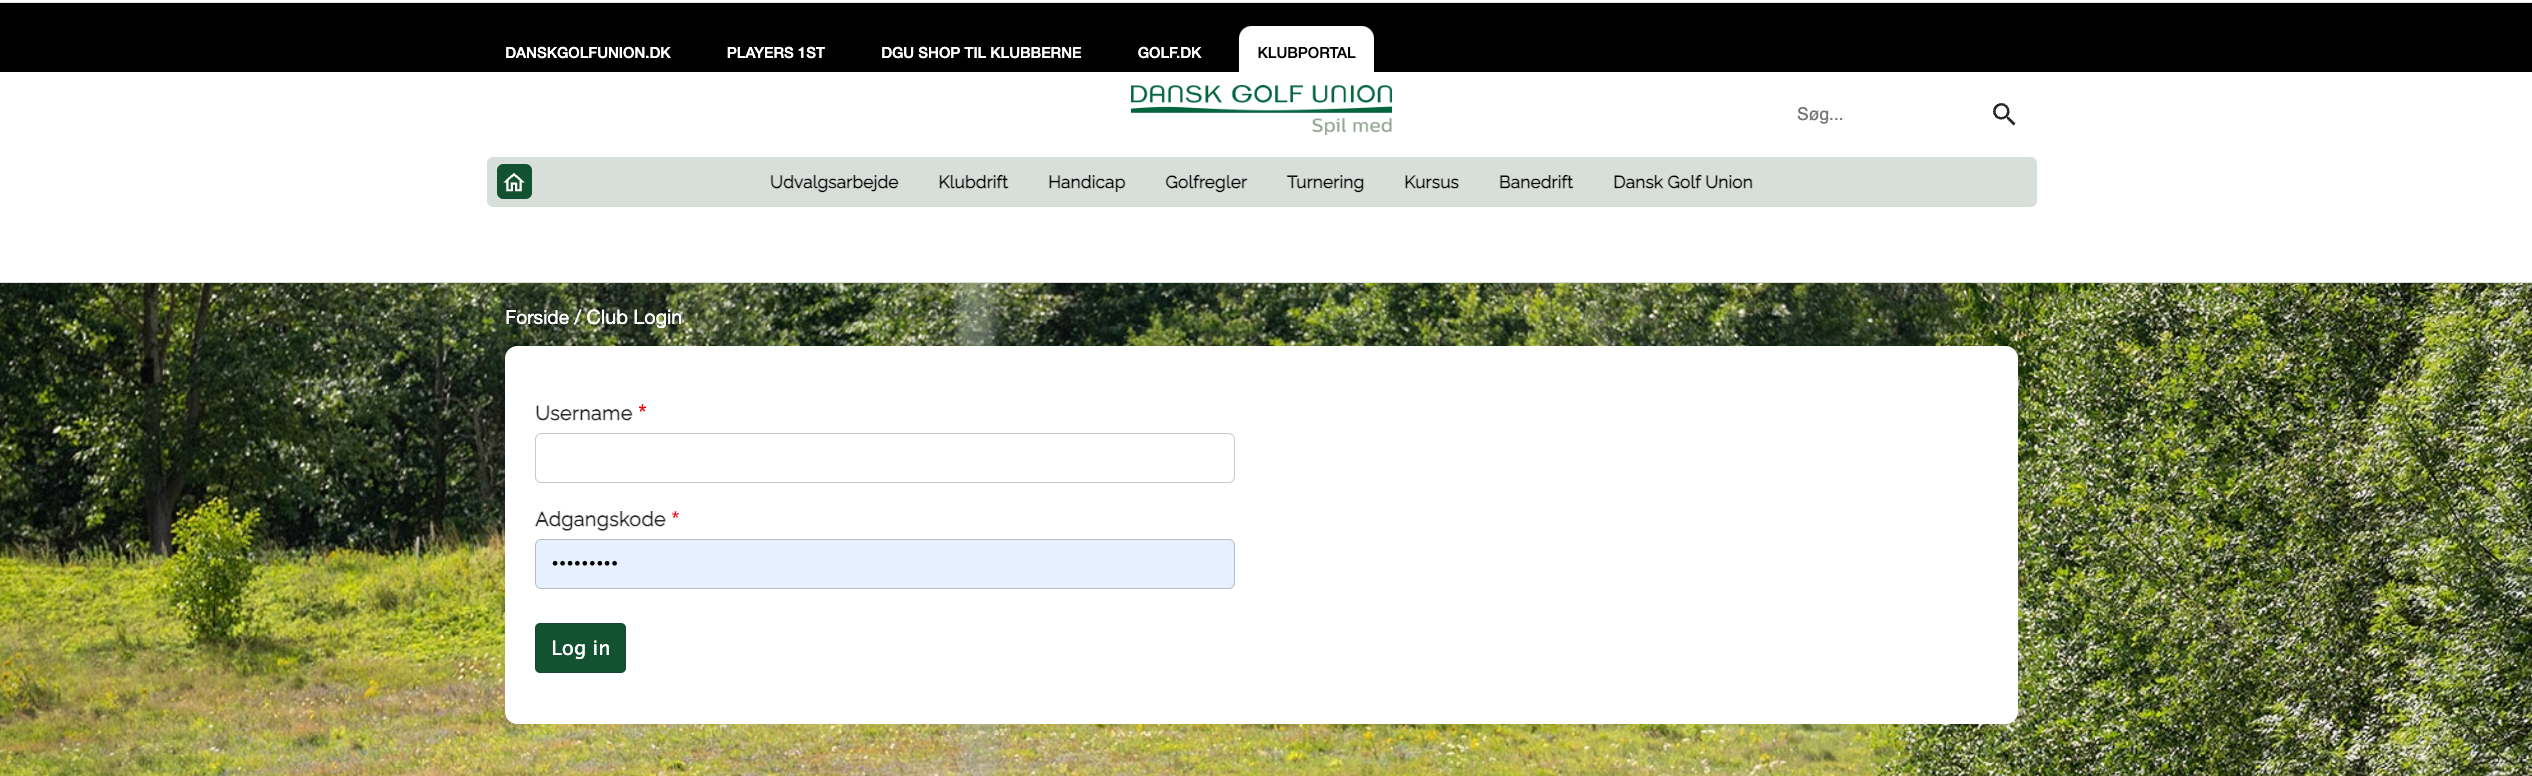This screenshot has width=2532, height=776.
Task: Open the DANSKGOLFUNION.DK top tab
Action: [x=587, y=52]
